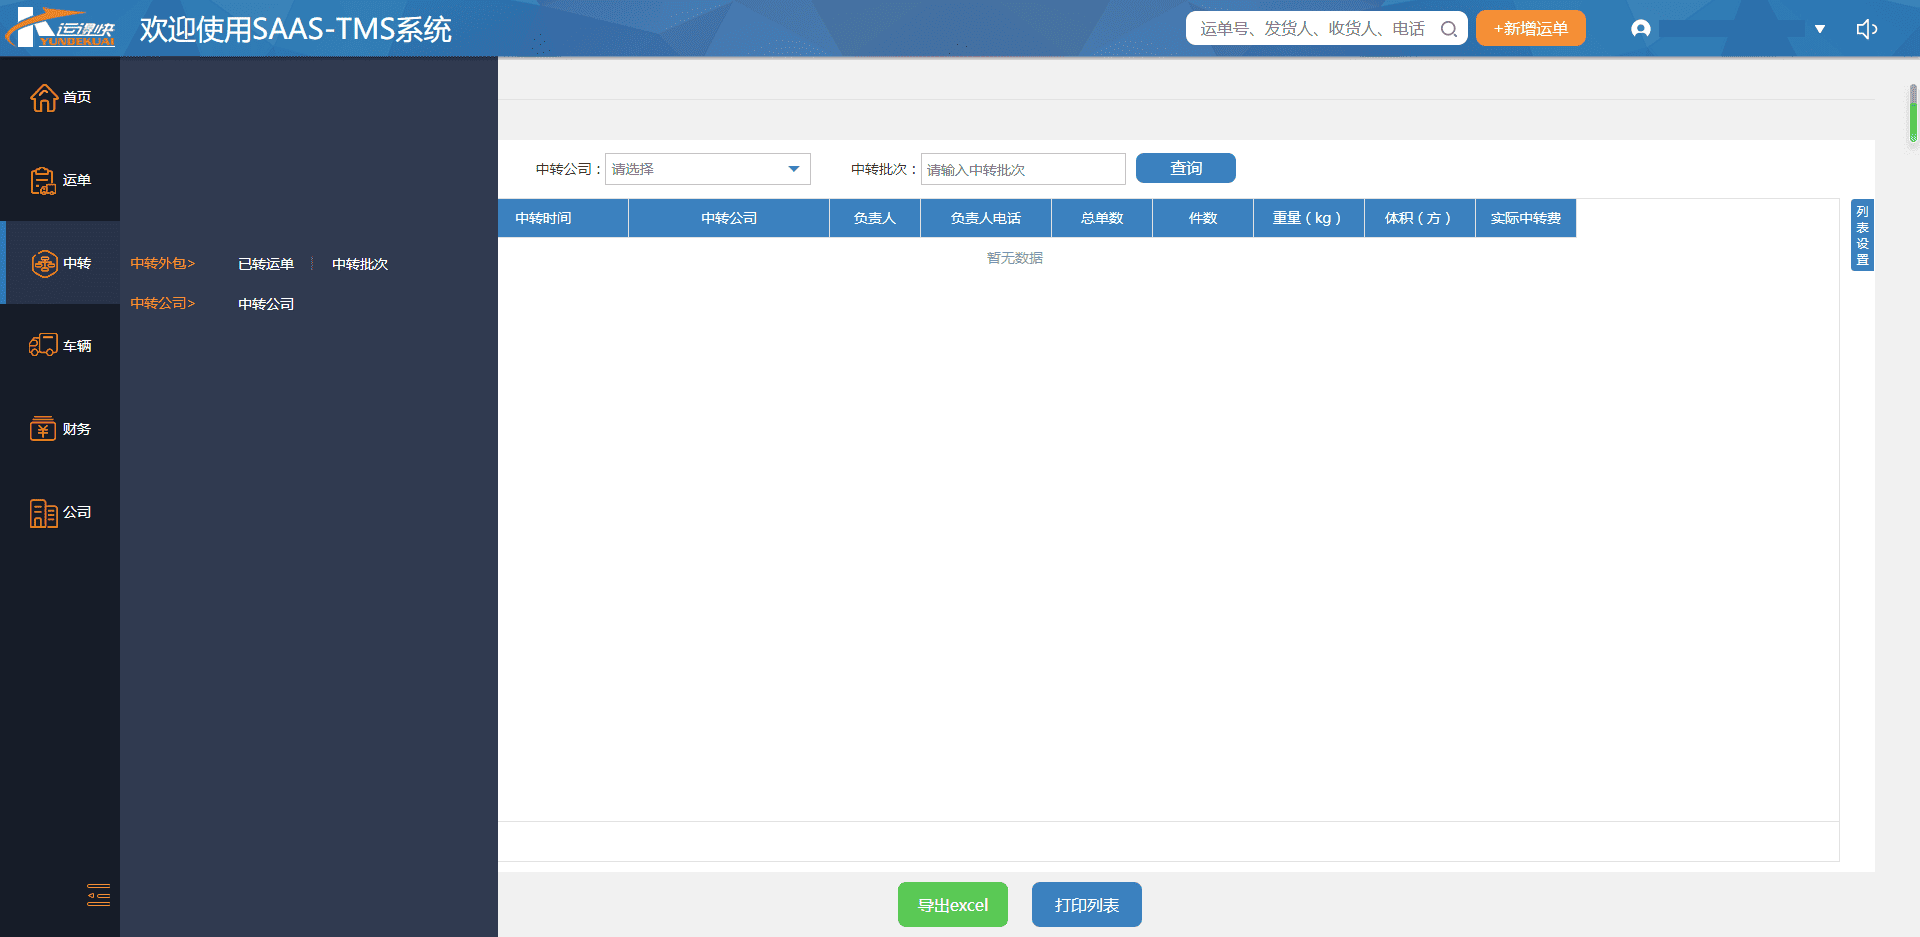Click the 中转批次 batch input field
The width and height of the screenshot is (1920, 937).
[1022, 169]
